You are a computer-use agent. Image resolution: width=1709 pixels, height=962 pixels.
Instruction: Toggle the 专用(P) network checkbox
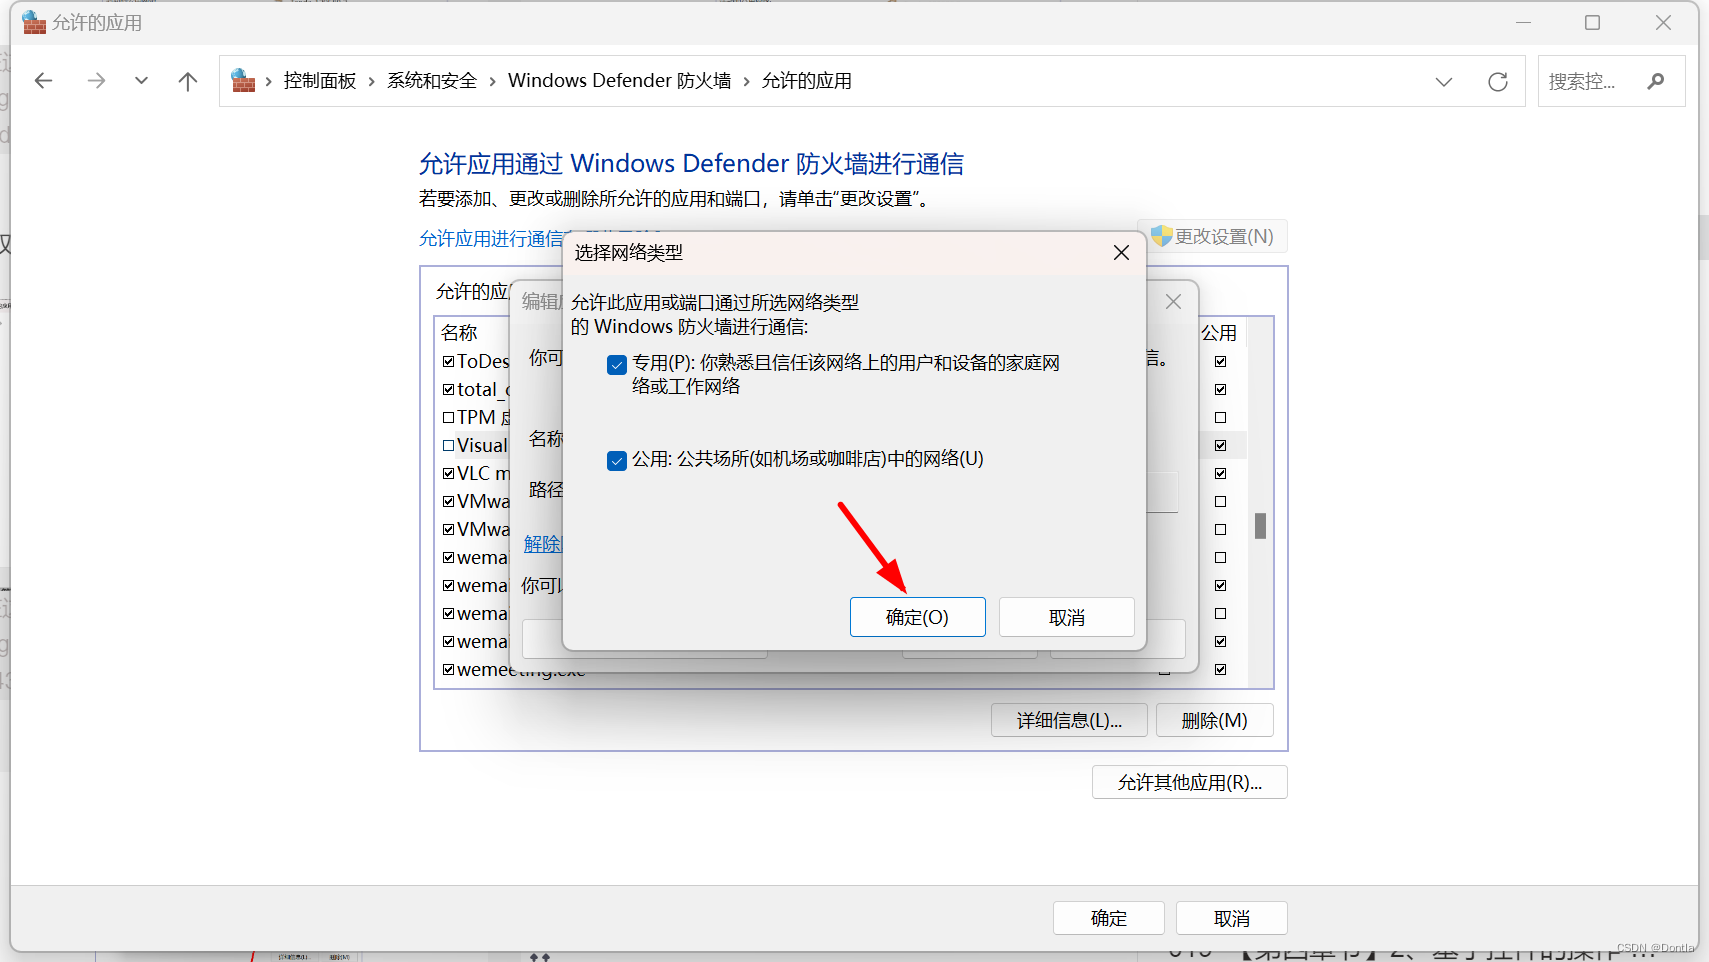point(617,365)
